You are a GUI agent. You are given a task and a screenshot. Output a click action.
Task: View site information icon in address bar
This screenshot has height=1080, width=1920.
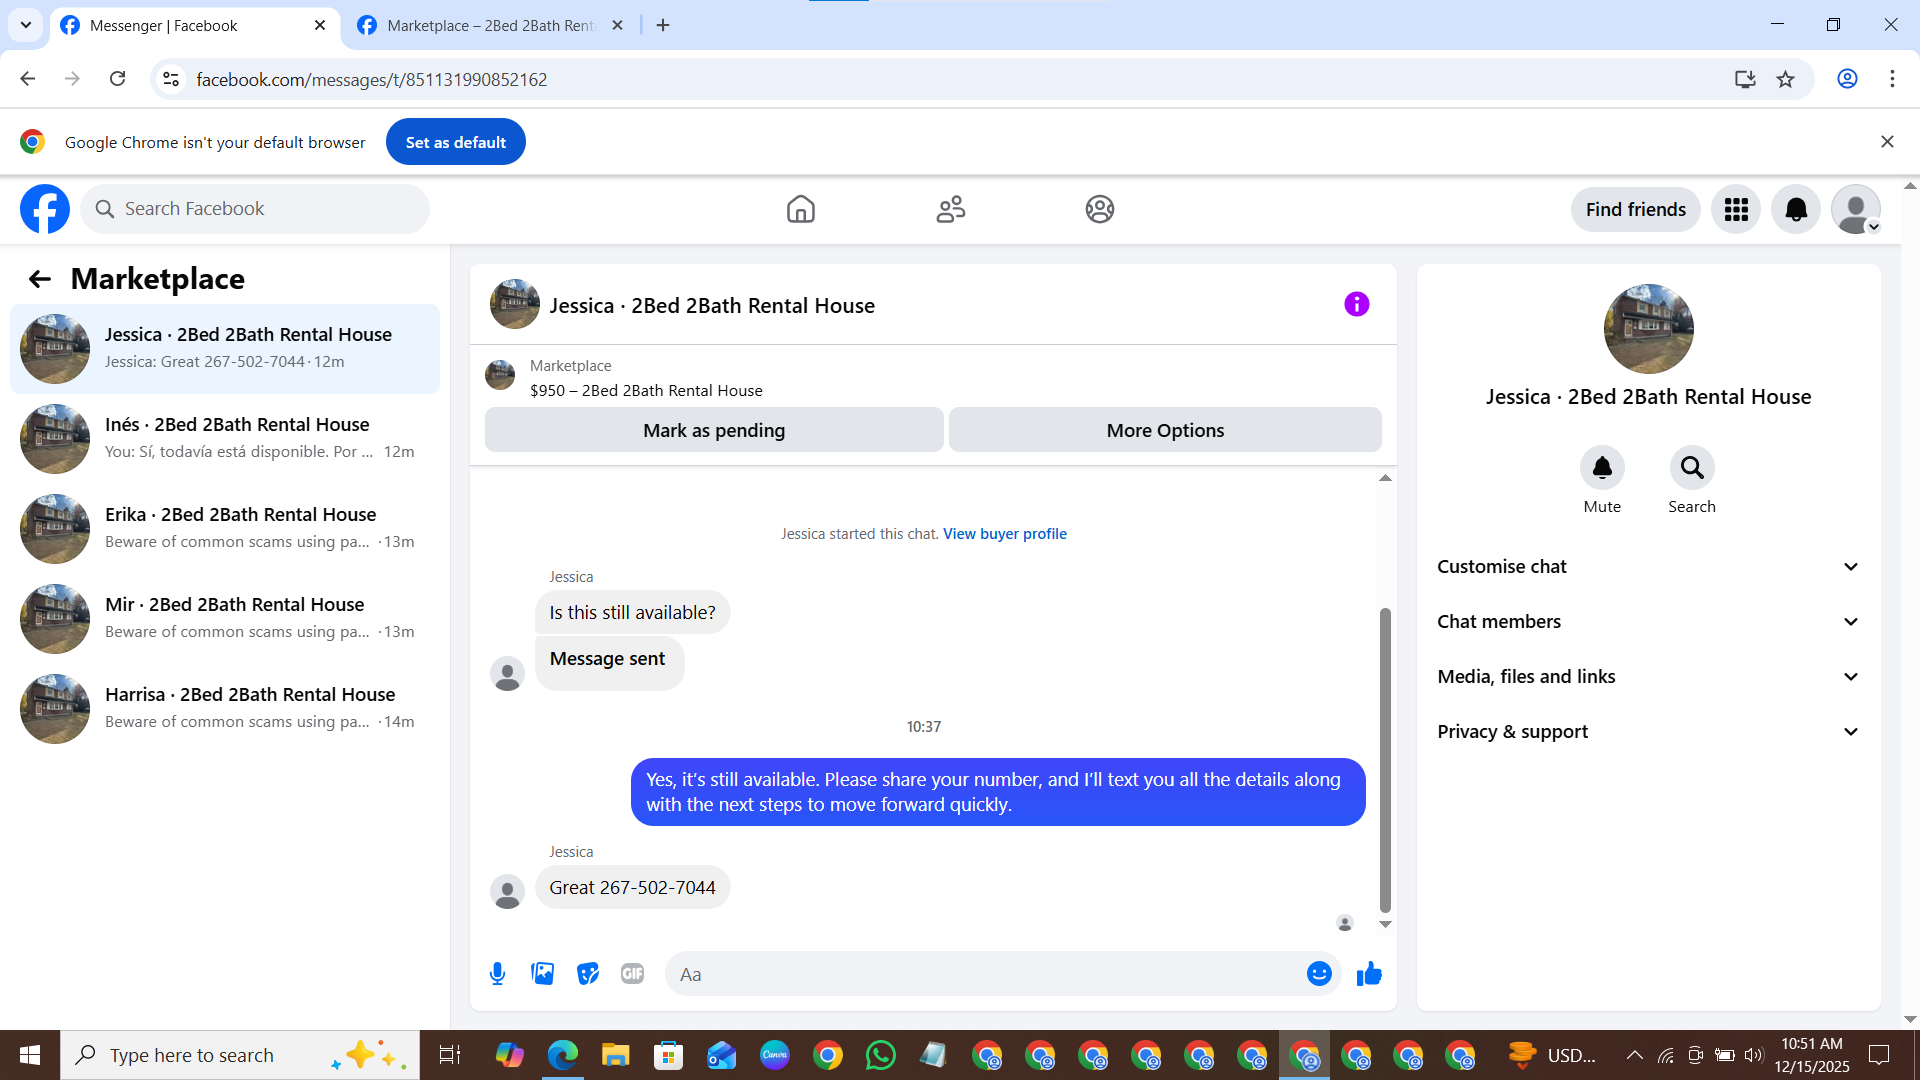171,79
